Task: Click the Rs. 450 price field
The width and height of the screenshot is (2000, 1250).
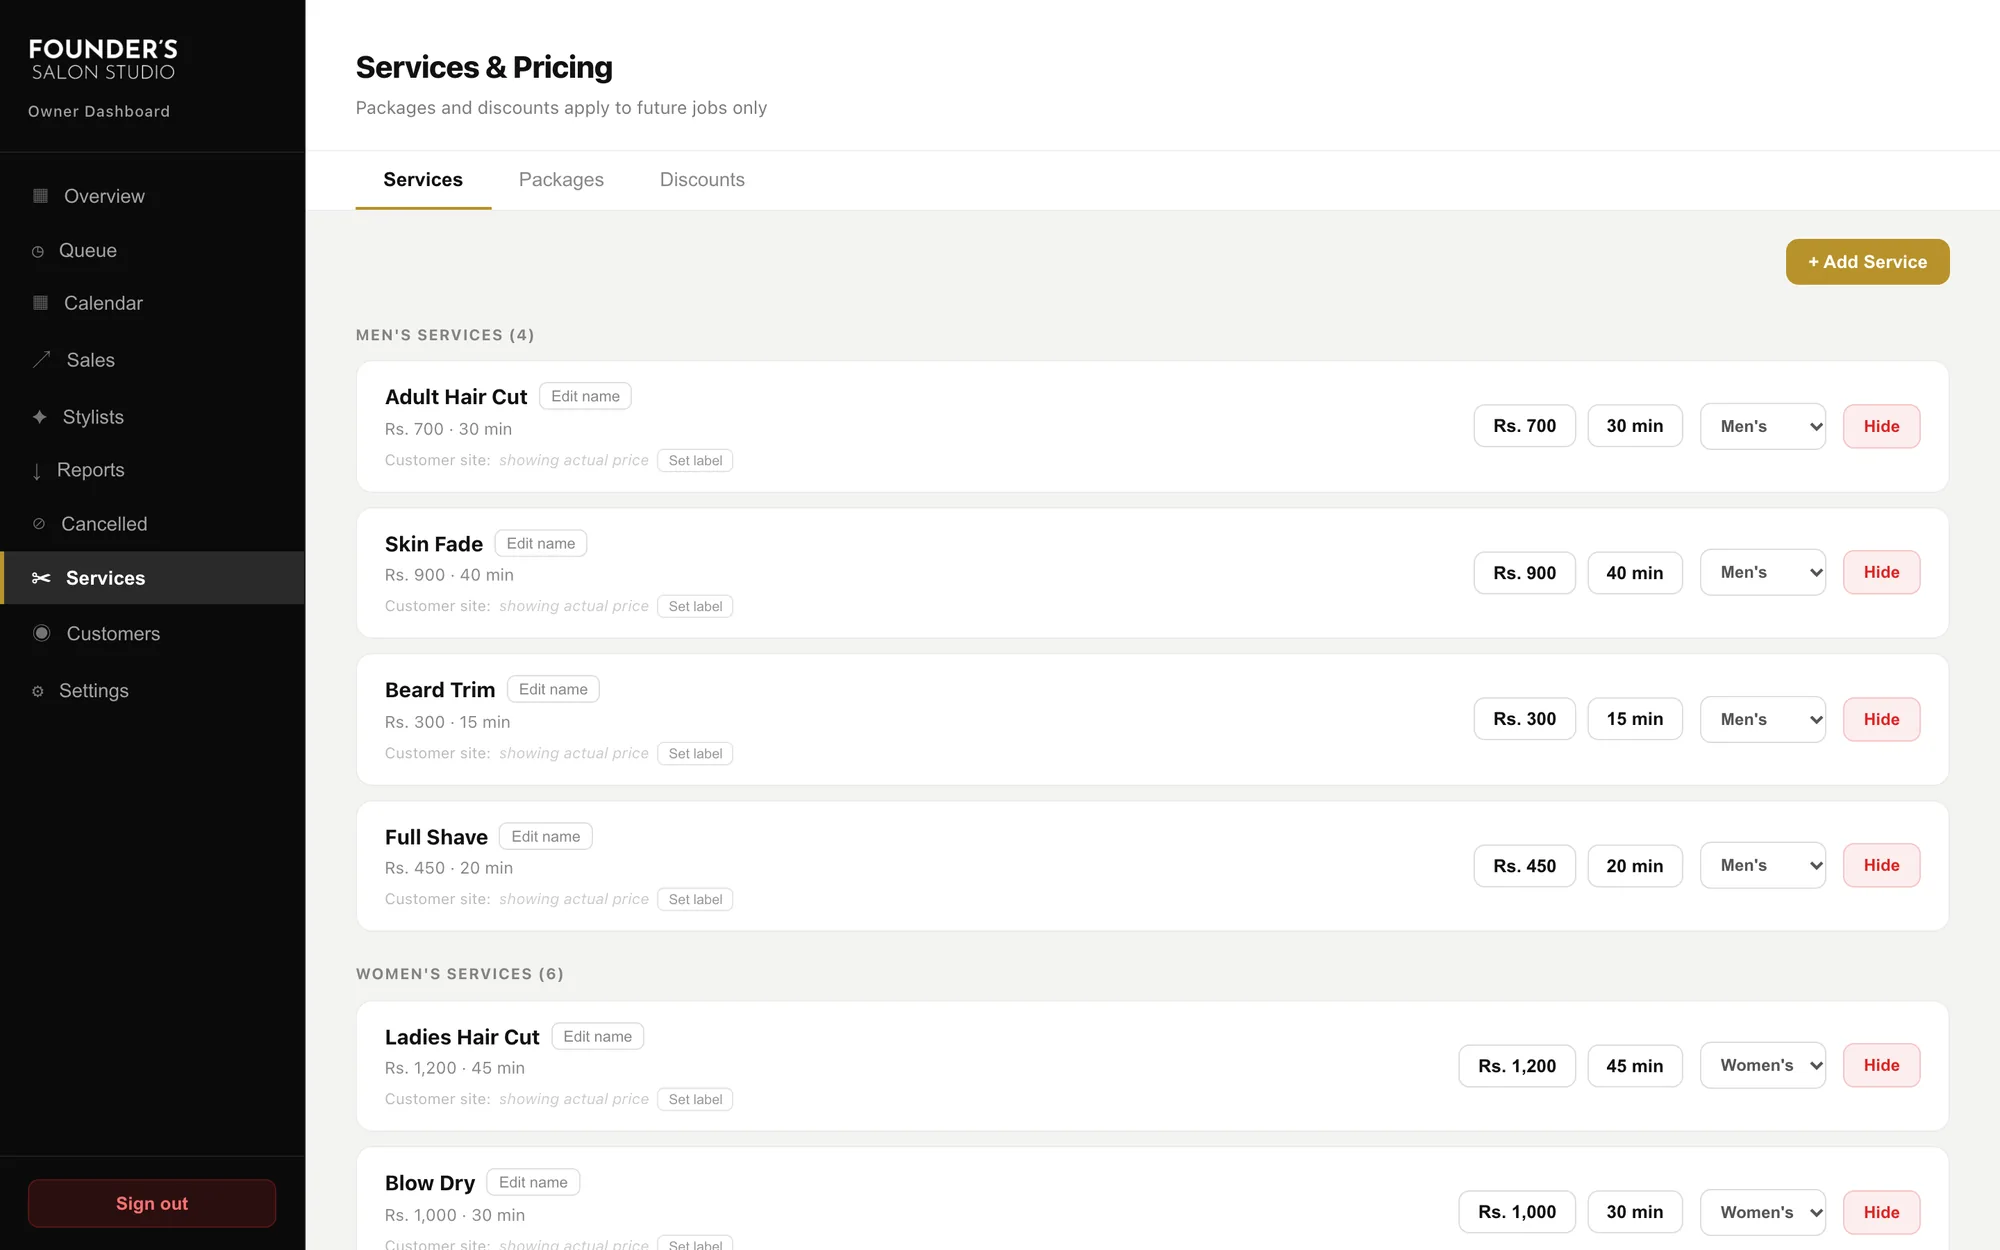Action: pos(1524,866)
